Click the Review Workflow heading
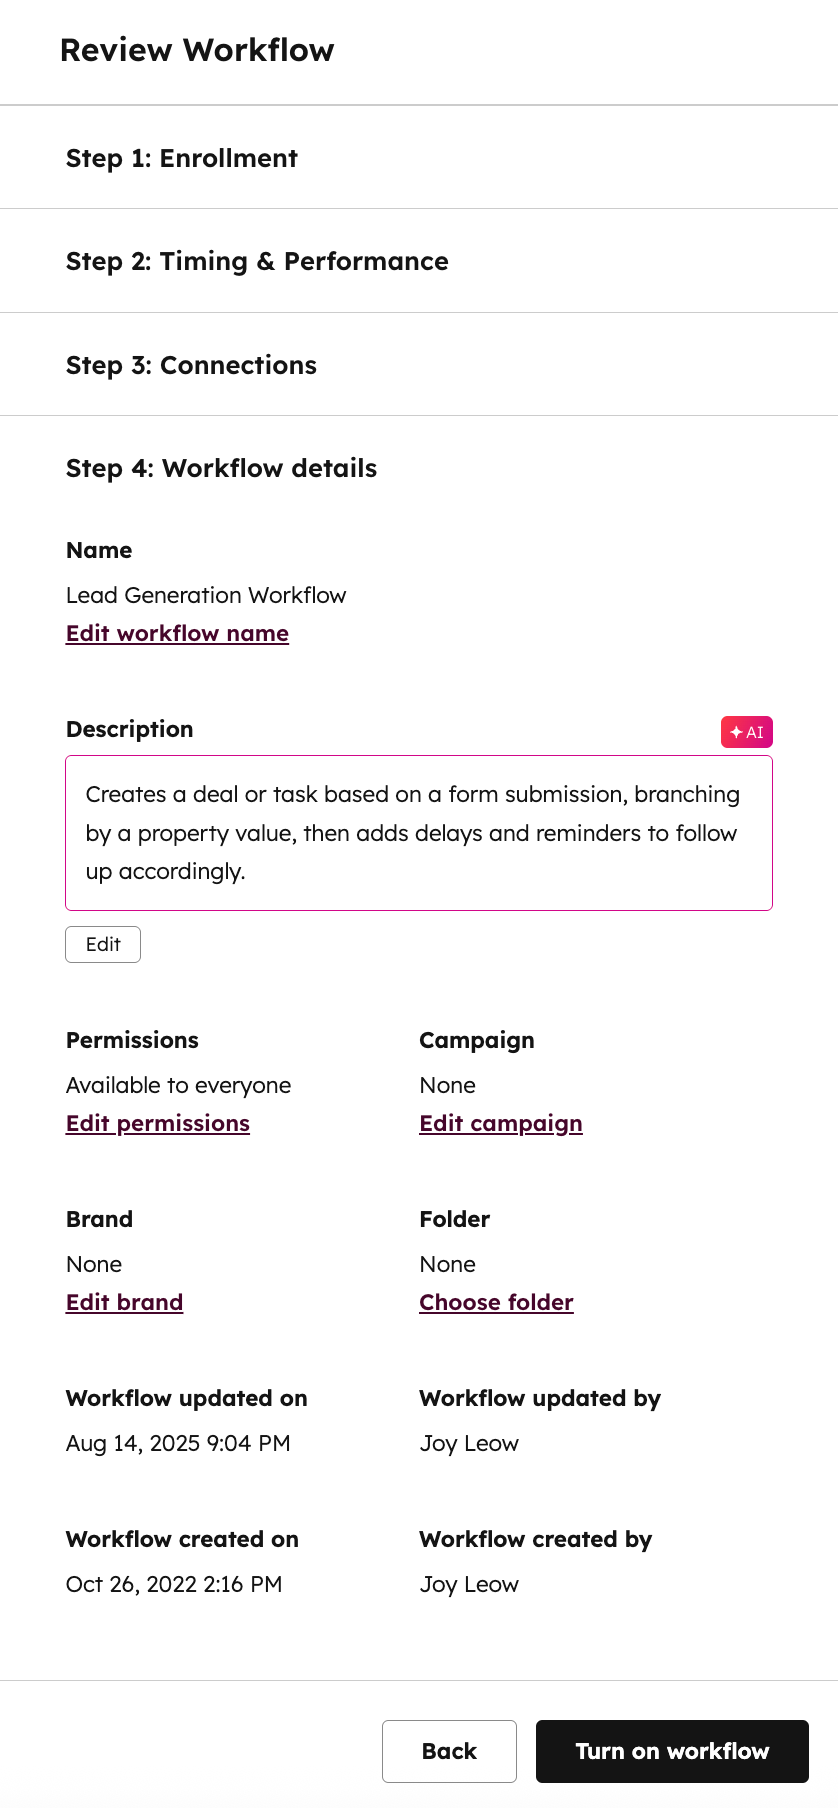The height and width of the screenshot is (1808, 838). tap(197, 49)
